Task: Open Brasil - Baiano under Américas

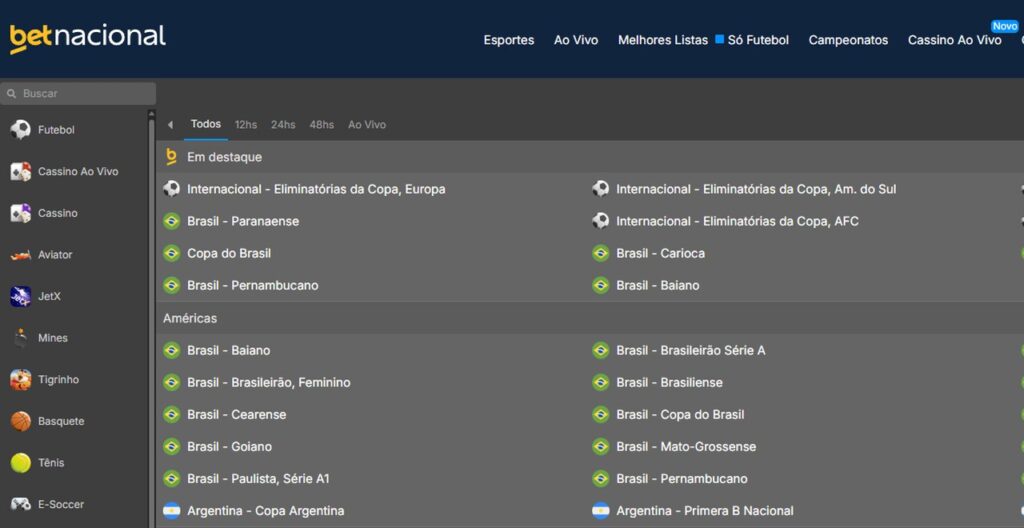Action: tap(229, 350)
